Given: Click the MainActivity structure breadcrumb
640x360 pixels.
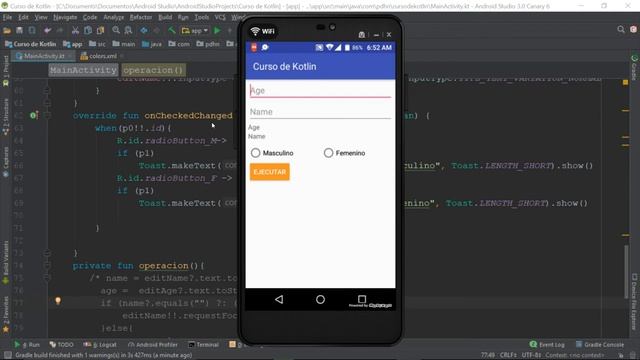Looking at the screenshot, I should [x=83, y=70].
